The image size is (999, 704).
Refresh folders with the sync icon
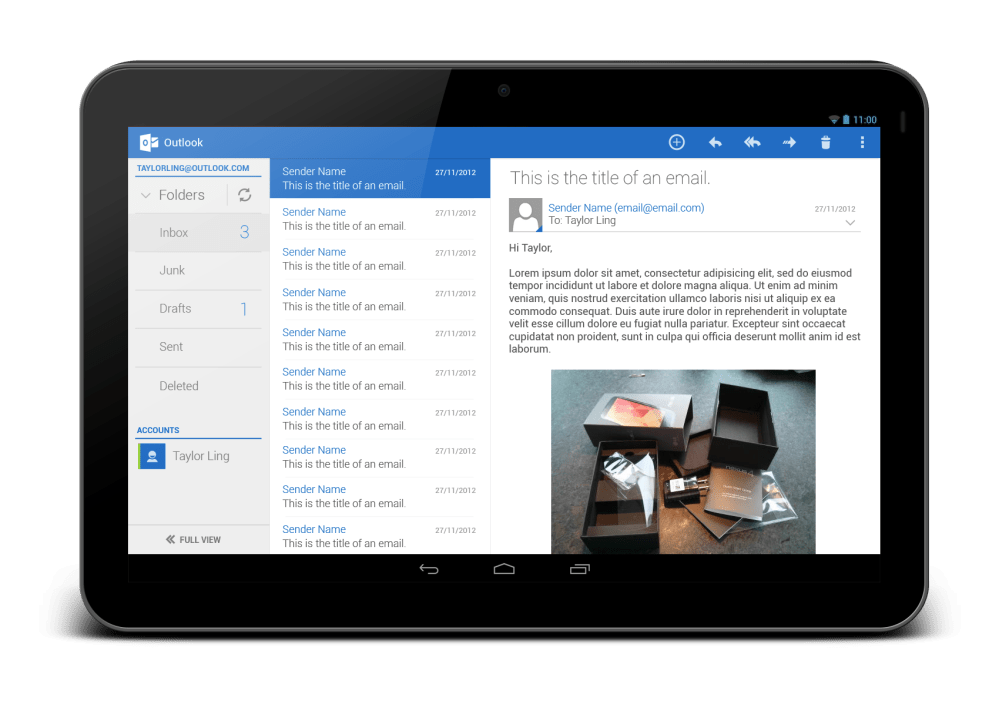coord(245,195)
